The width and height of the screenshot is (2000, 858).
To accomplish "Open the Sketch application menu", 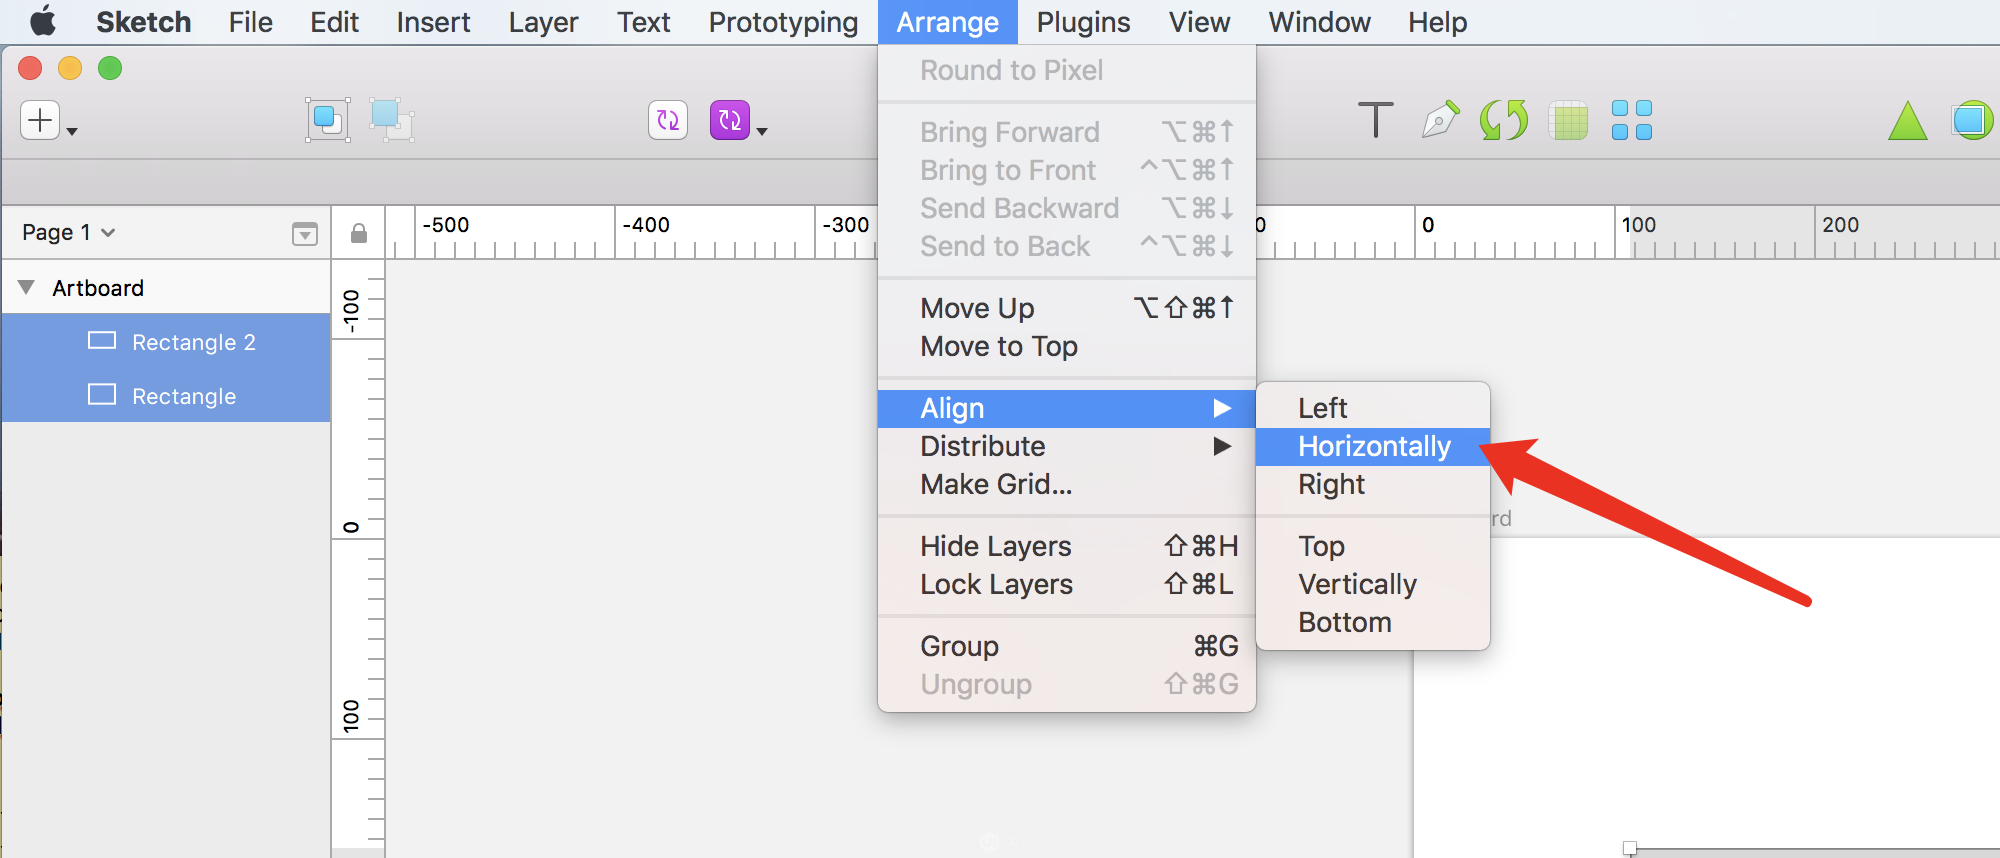I will pos(143,22).
